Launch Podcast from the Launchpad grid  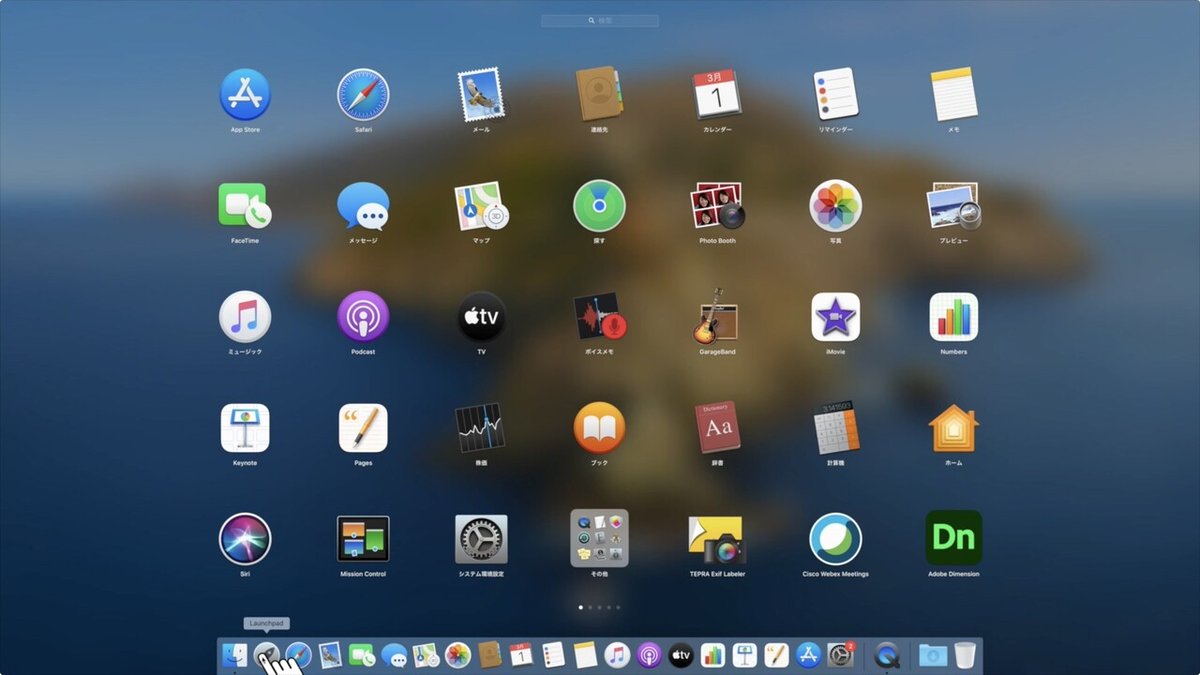click(363, 317)
